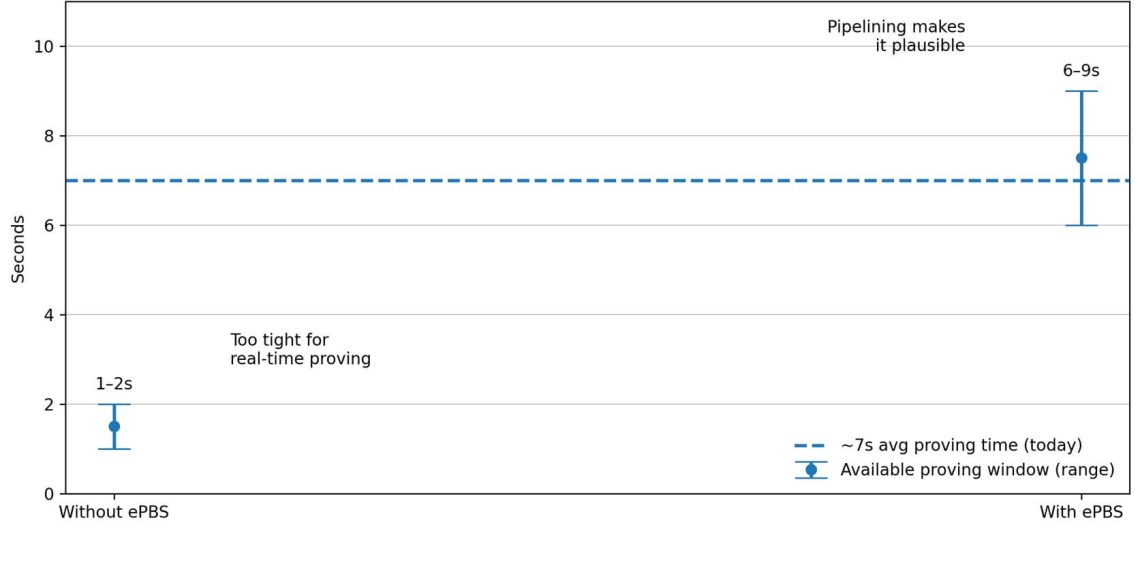
Task: Select the "Available proving window (range)" legend label
Action: tap(977, 470)
